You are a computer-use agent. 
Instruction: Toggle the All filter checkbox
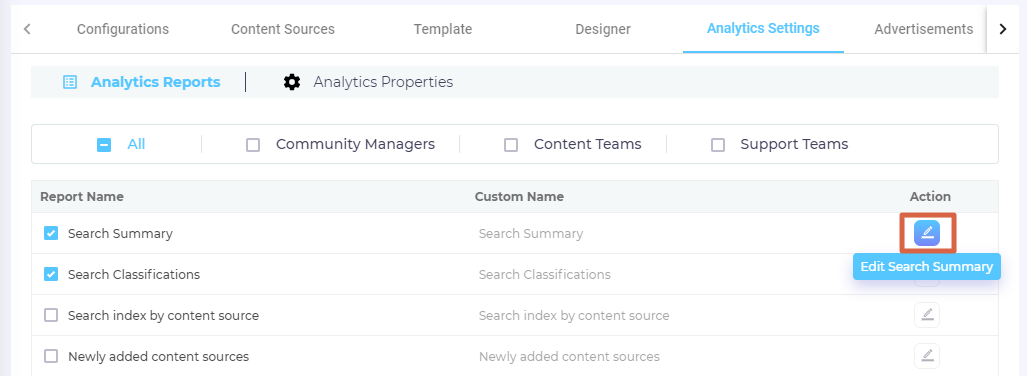tap(104, 145)
